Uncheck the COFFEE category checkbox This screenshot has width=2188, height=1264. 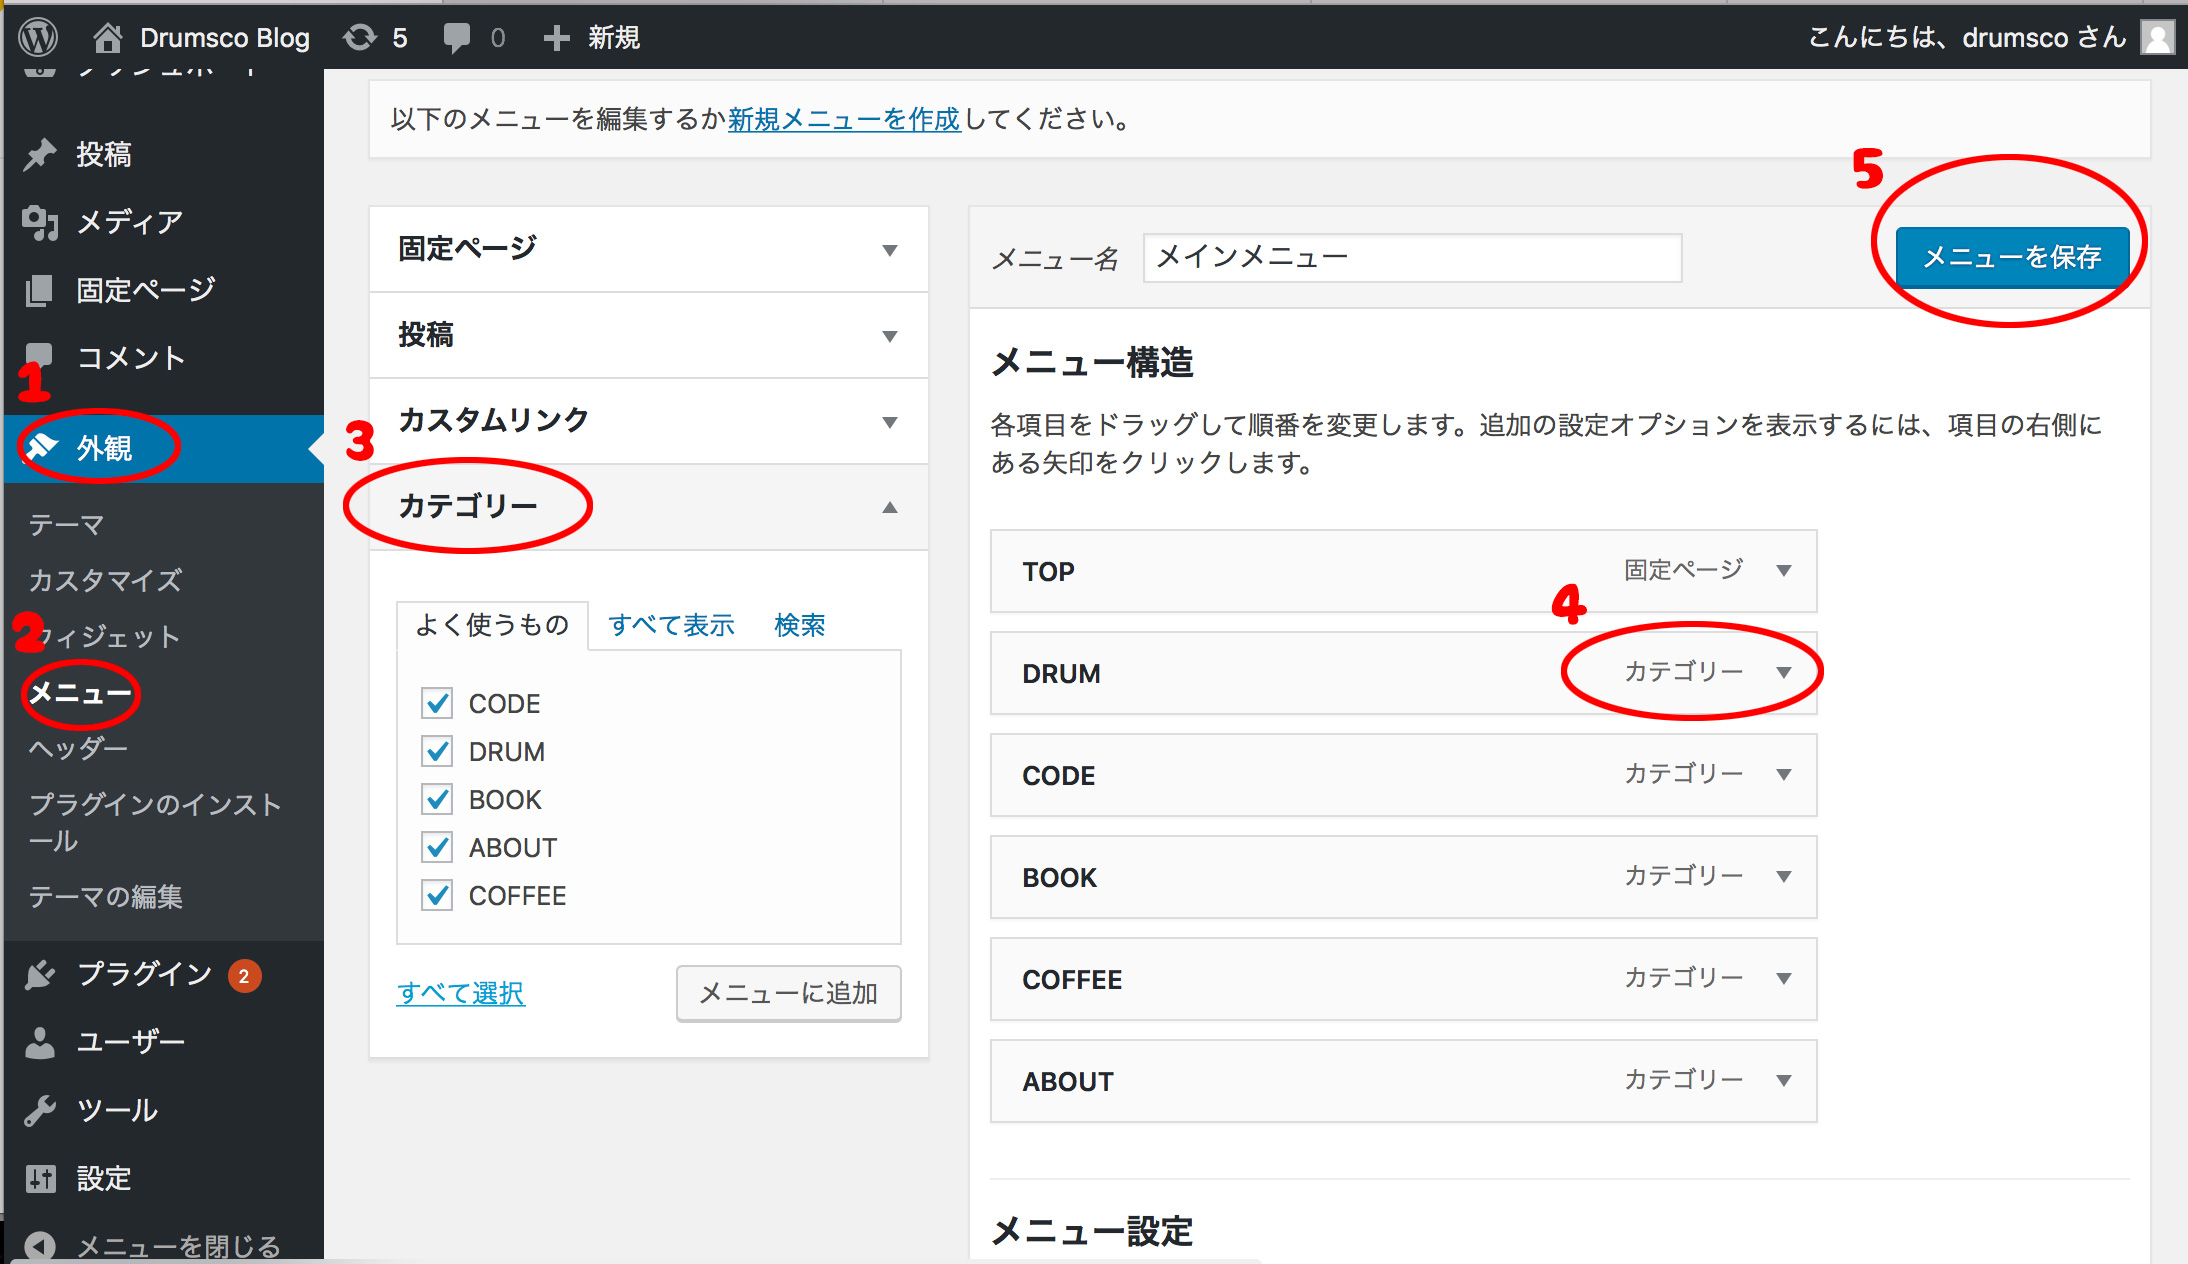(437, 895)
